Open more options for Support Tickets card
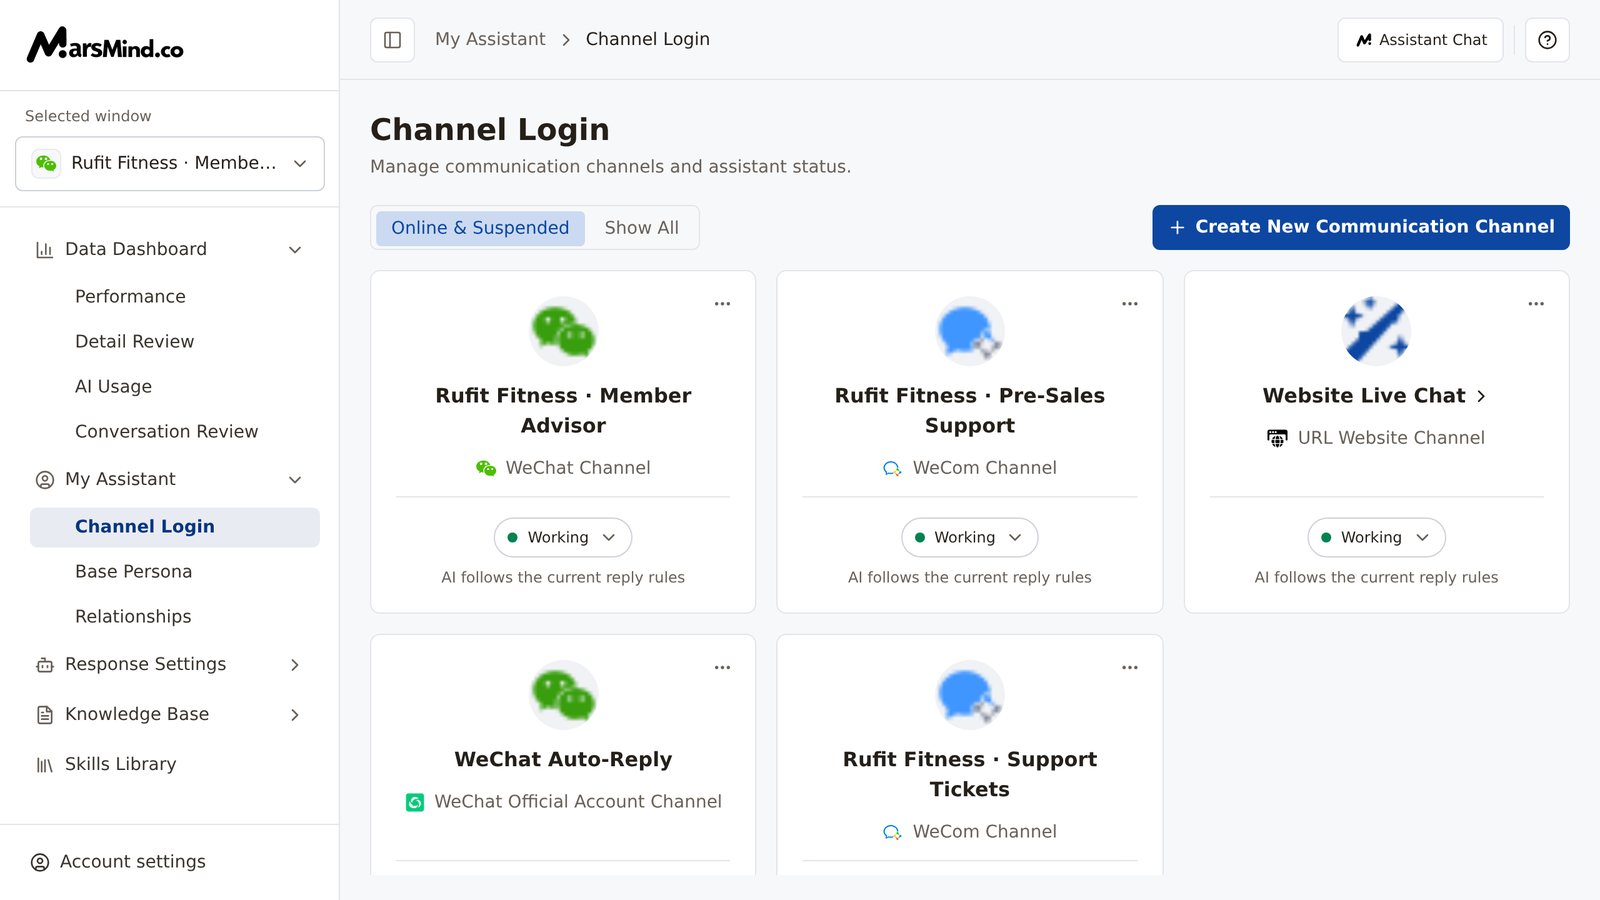 pos(1130,668)
